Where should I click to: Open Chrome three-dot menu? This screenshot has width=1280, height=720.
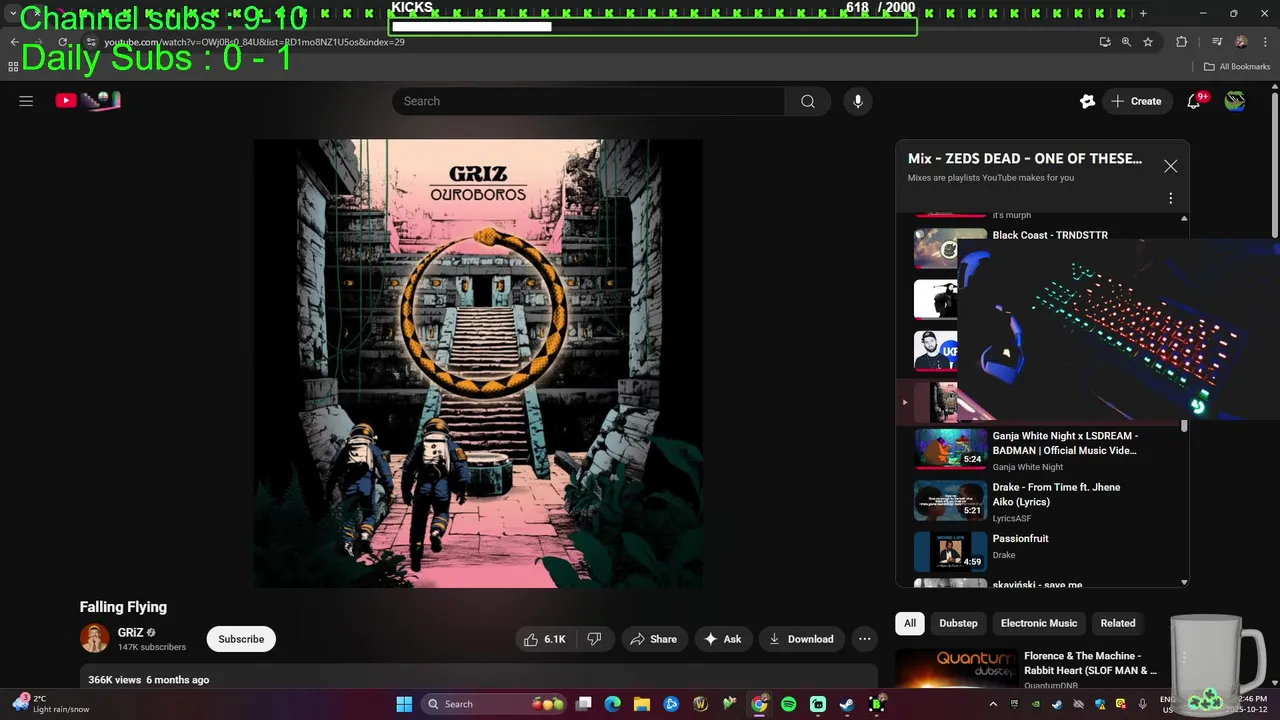pos(1264,42)
